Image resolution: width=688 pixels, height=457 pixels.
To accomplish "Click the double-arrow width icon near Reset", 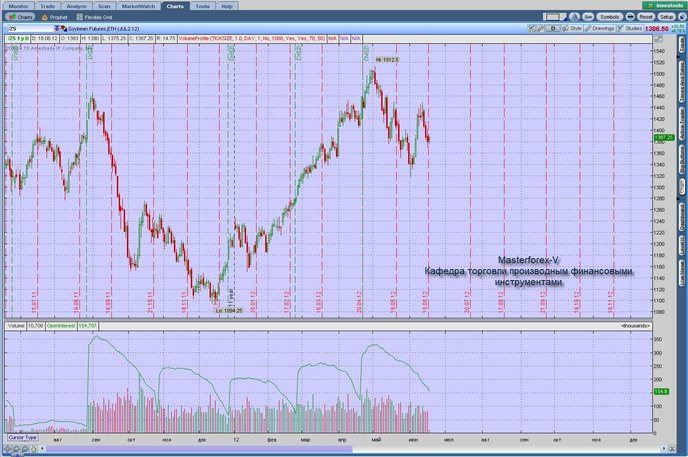I will [630, 17].
